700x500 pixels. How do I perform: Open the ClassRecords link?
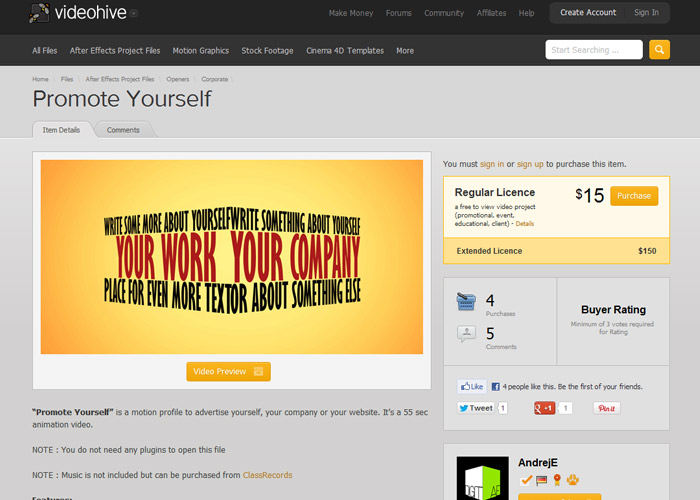tap(267, 475)
